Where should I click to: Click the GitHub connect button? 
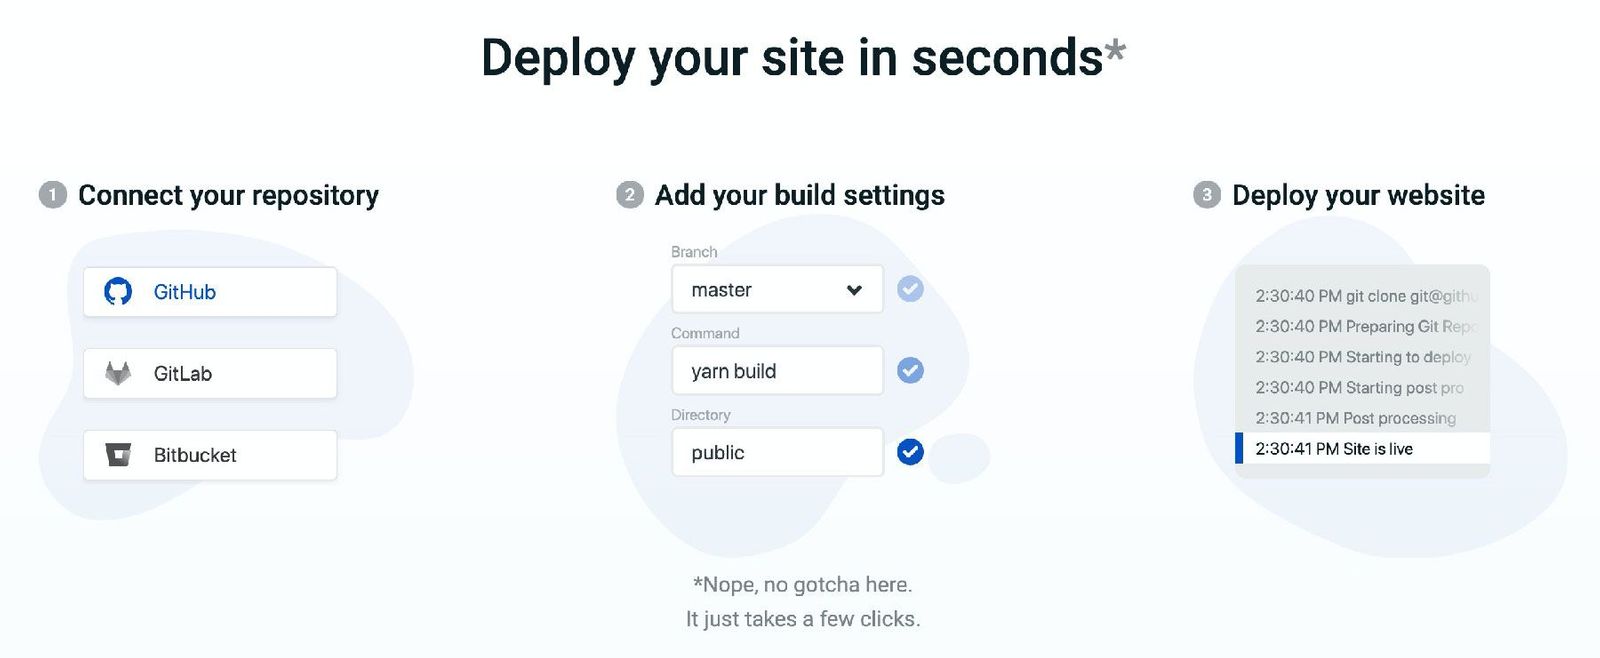[210, 290]
